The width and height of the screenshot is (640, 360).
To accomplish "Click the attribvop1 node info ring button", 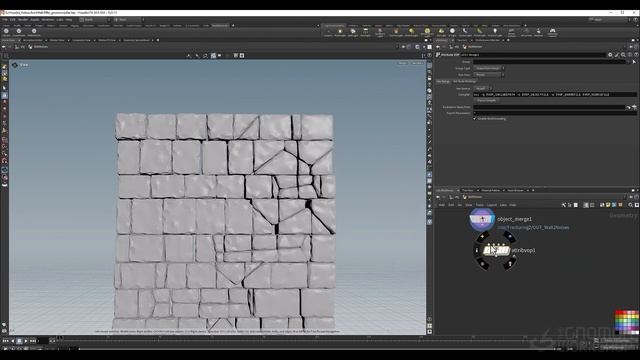I will click(x=477, y=250).
